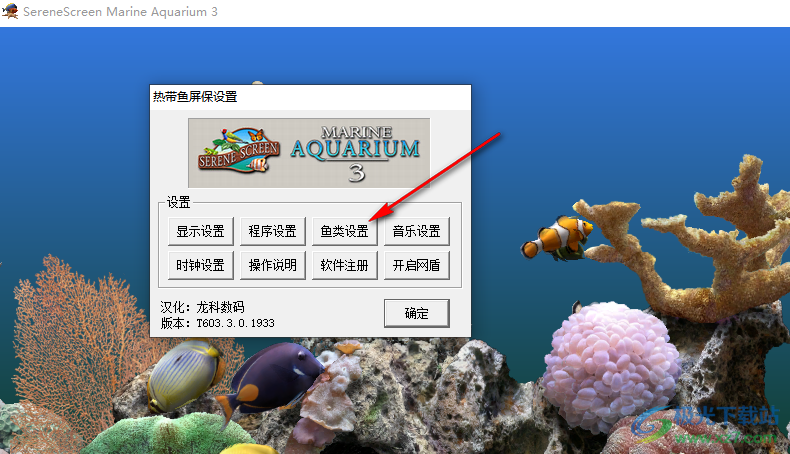Image resolution: width=790 pixels, height=454 pixels.
Task: Open the 时钟设置 clock settings
Action: (x=201, y=265)
